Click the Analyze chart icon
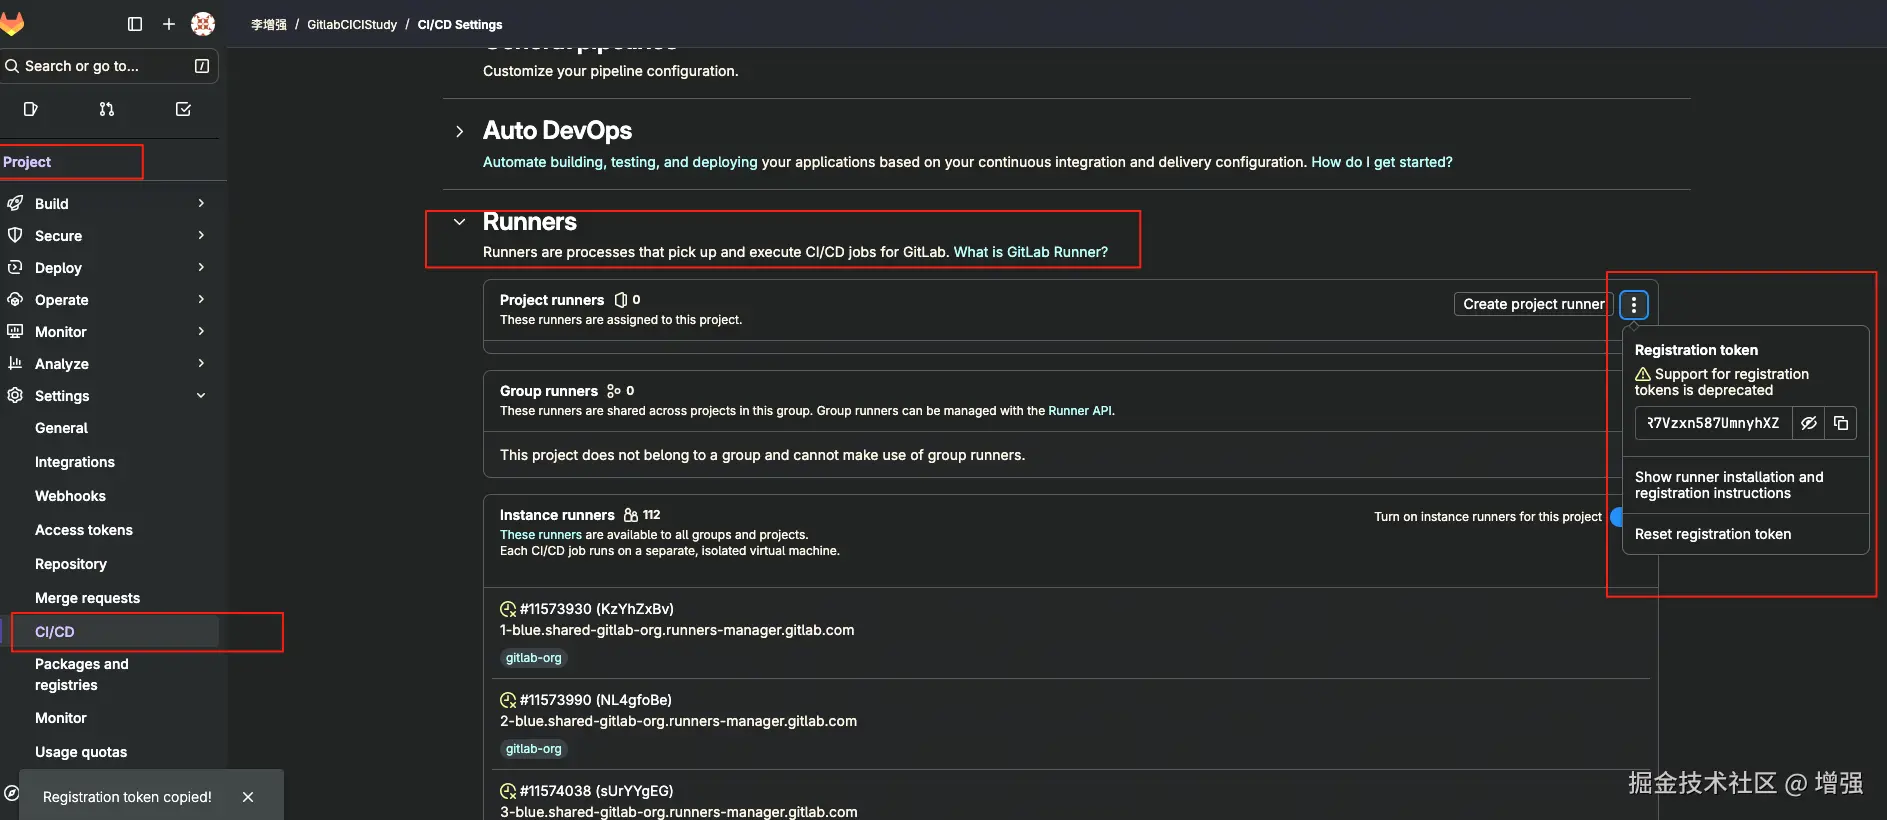The width and height of the screenshot is (1887, 820). (x=15, y=363)
